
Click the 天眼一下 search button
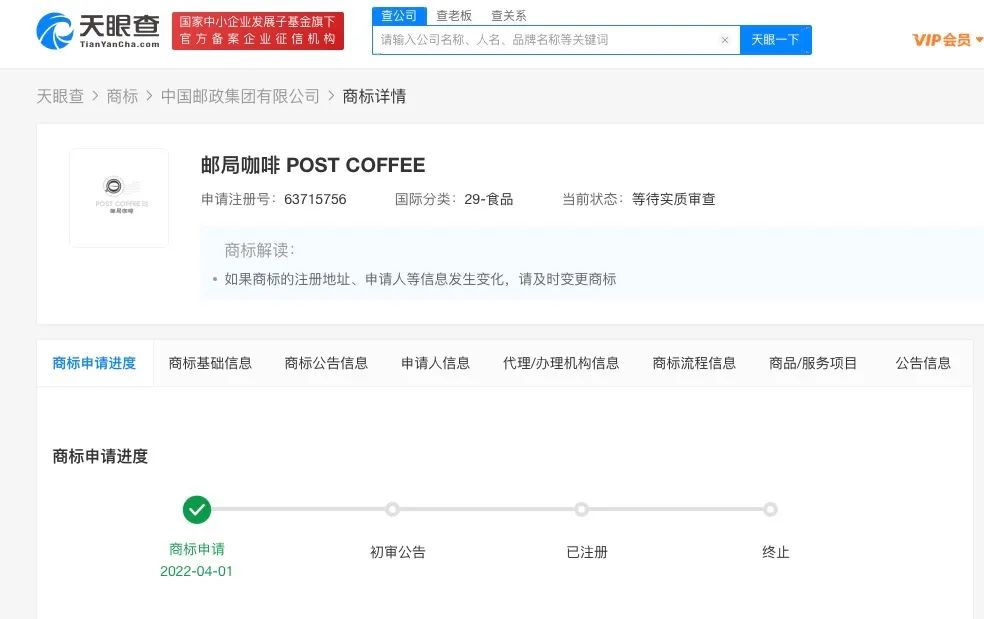(x=775, y=37)
